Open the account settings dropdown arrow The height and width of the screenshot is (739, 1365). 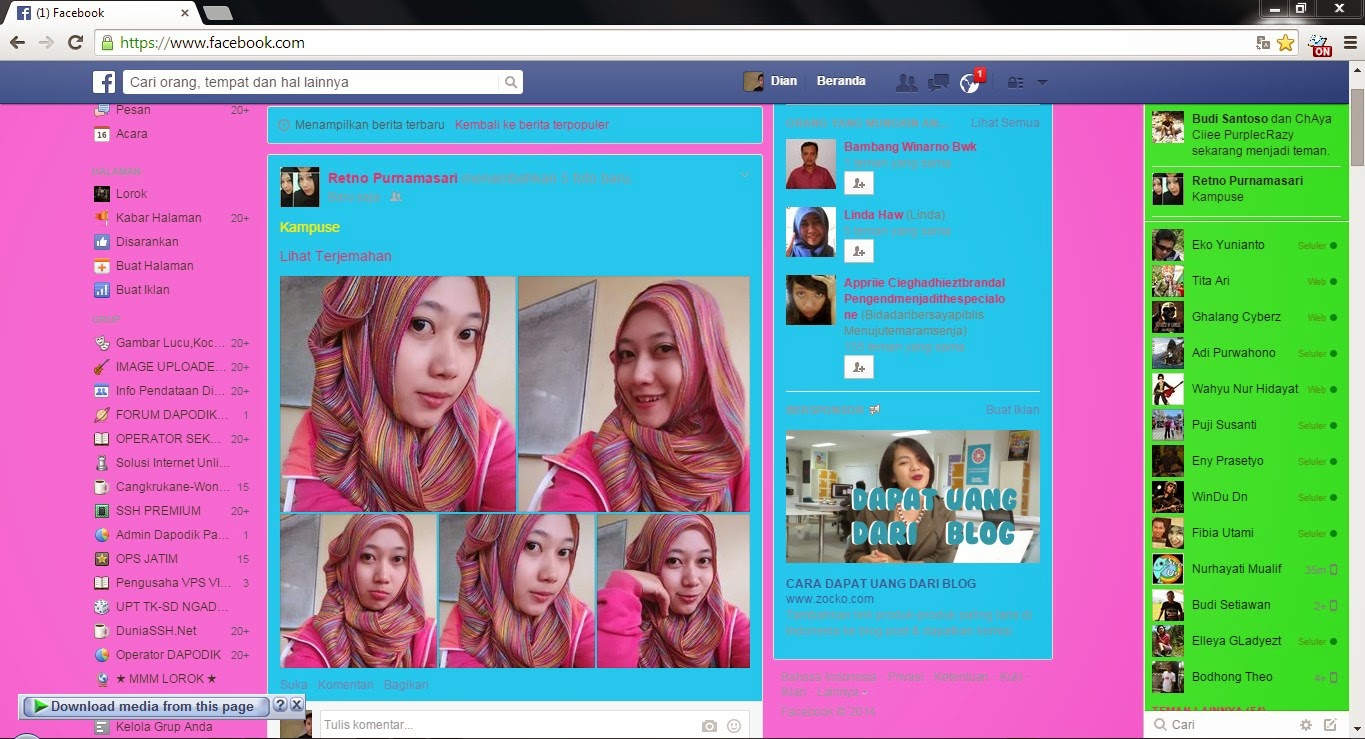1041,81
